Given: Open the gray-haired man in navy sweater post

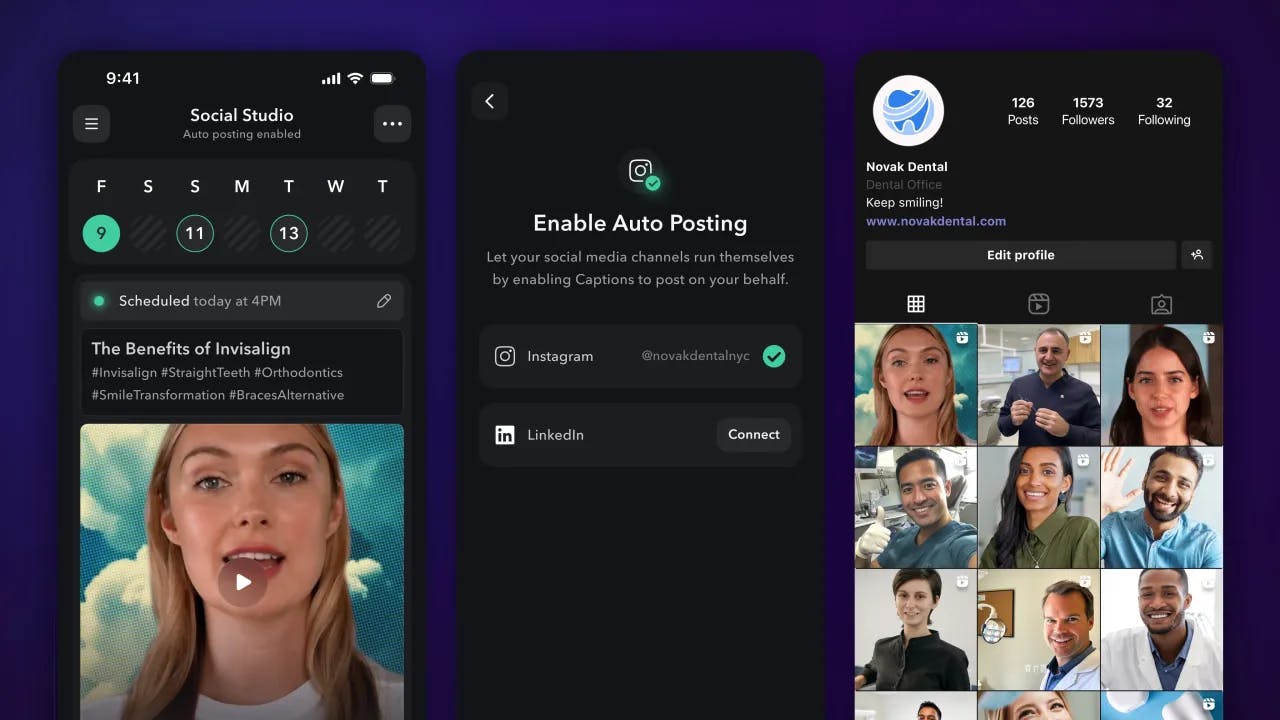Looking at the screenshot, I should (x=1039, y=384).
